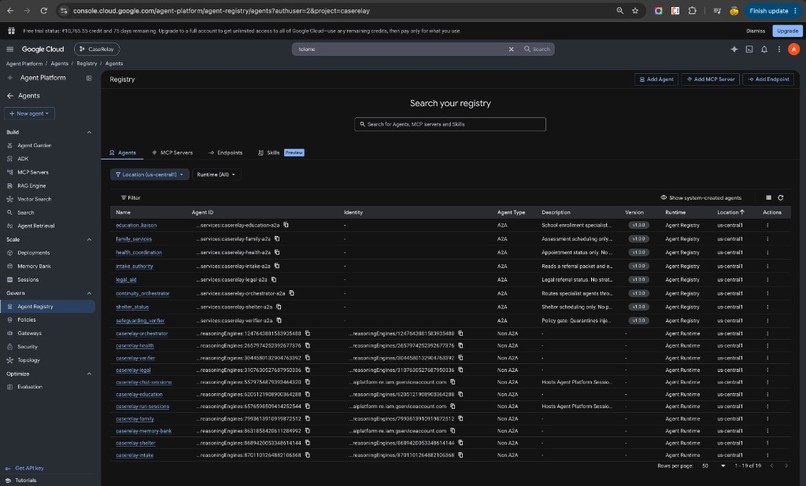Open the caserelay-memory-bank agent link
Viewport: 806px width, 486px height.
[143, 431]
